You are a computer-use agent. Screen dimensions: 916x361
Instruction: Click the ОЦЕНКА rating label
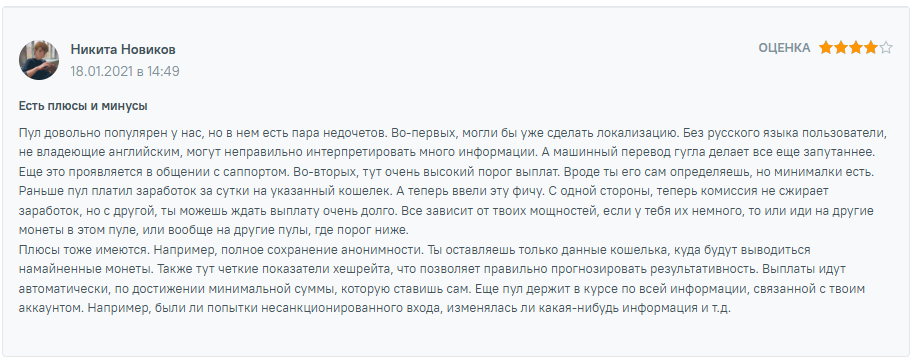(784, 48)
